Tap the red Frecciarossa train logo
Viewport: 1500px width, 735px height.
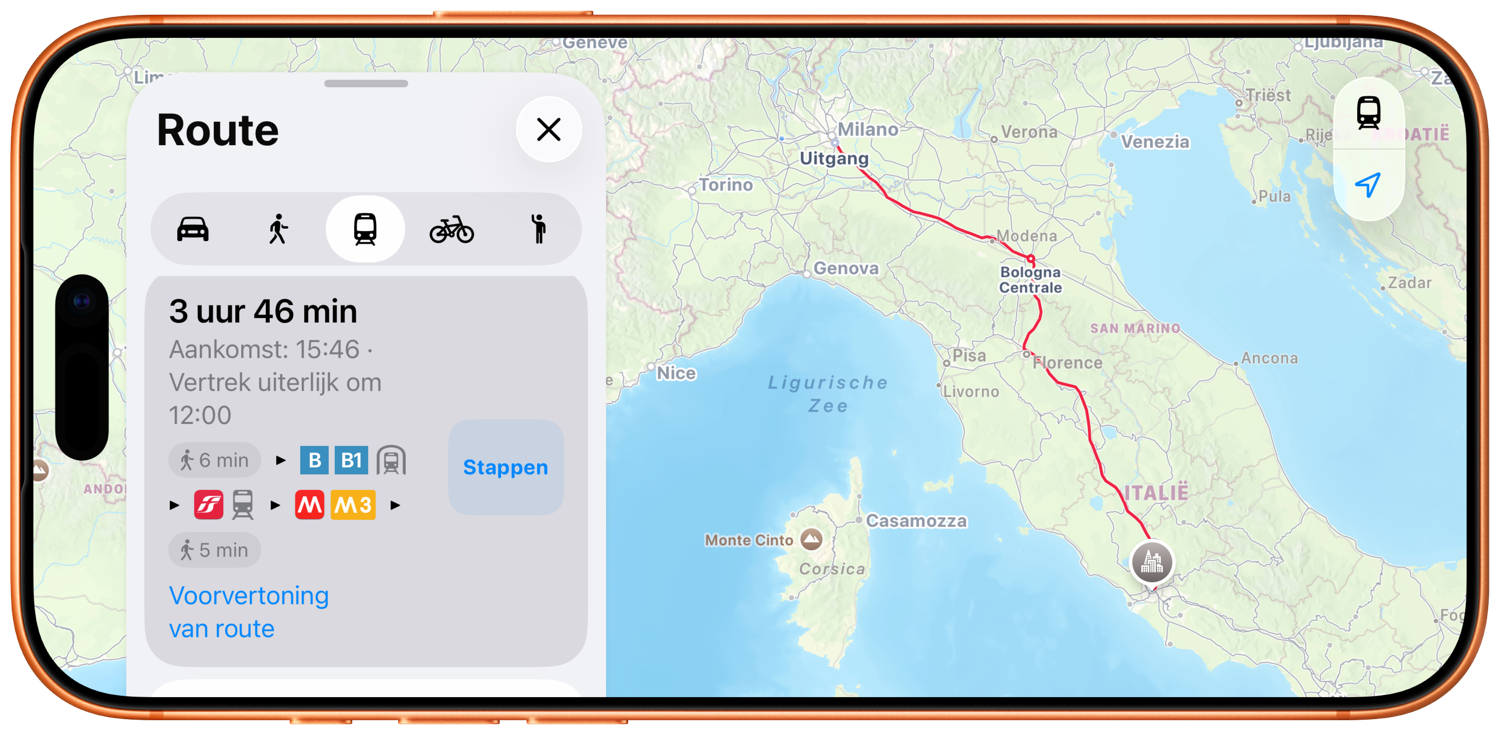(209, 505)
